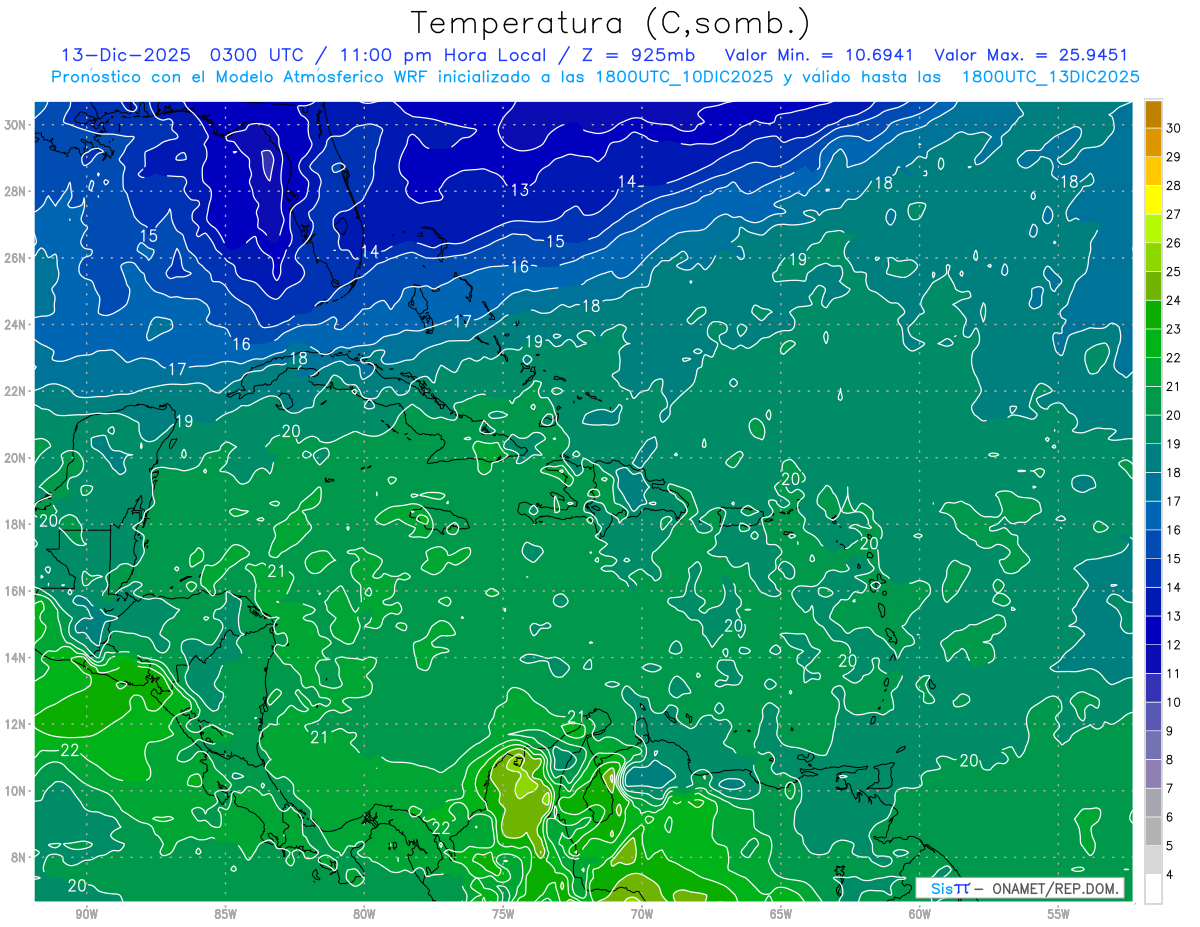The image size is (1200, 927).
Task: Click the '28N' latitude axis label
Action: click(16, 191)
